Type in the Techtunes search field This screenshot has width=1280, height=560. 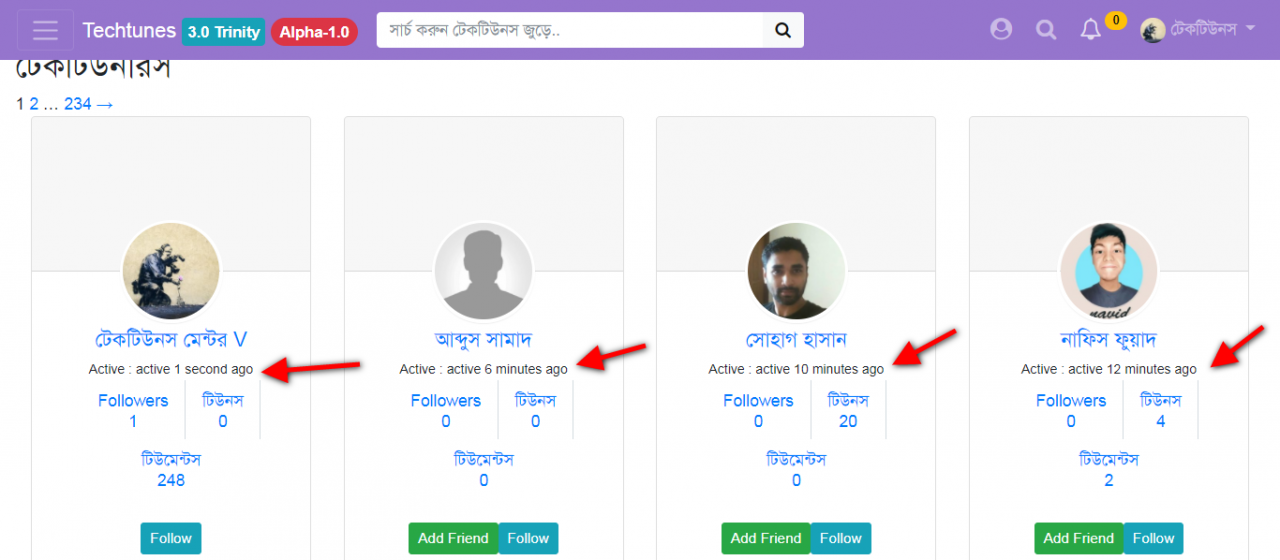pyautogui.click(x=570, y=30)
